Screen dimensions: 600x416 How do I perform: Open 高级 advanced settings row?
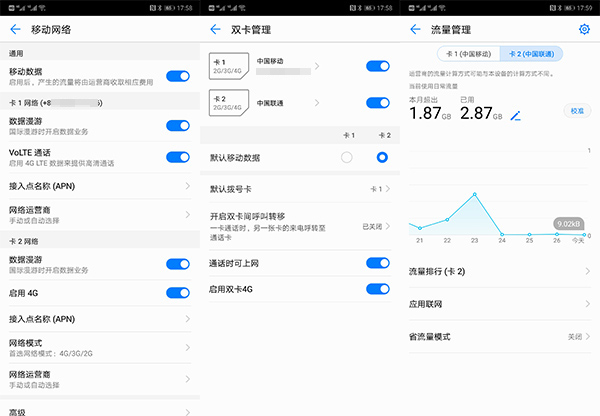pos(100,410)
